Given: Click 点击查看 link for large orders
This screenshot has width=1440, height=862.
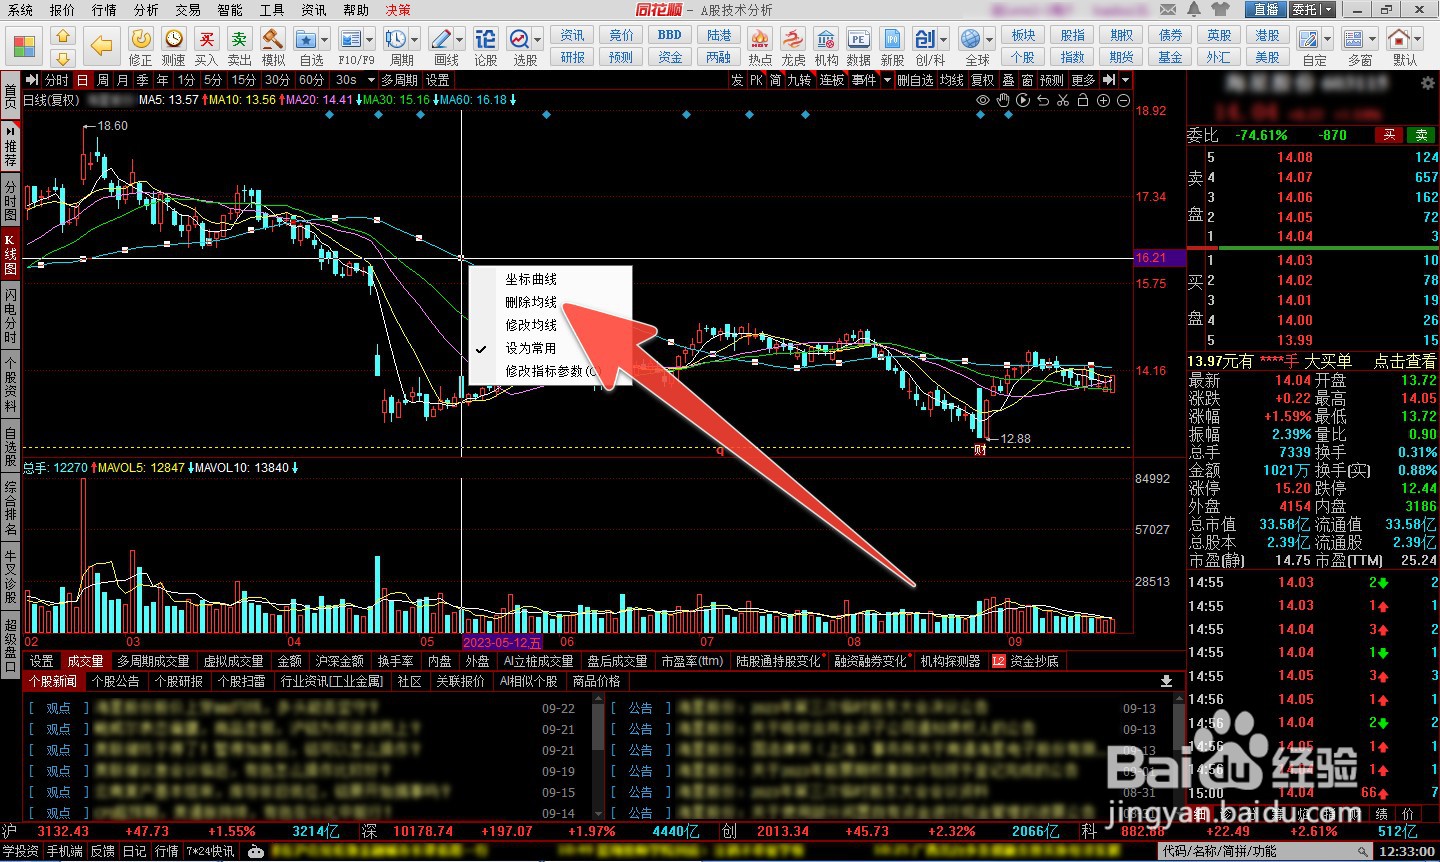Looking at the screenshot, I should [x=1405, y=361].
